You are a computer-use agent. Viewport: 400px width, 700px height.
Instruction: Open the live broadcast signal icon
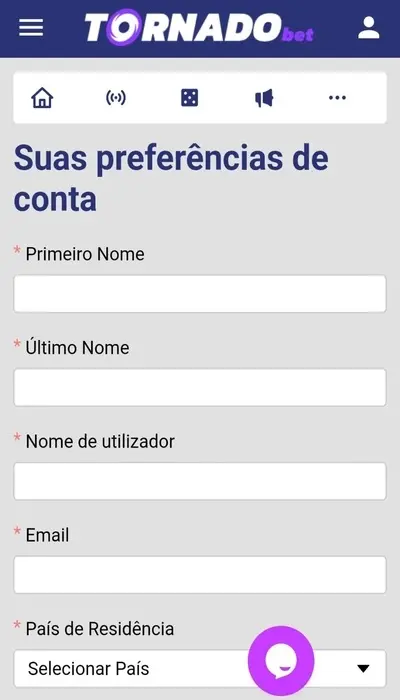pos(116,97)
